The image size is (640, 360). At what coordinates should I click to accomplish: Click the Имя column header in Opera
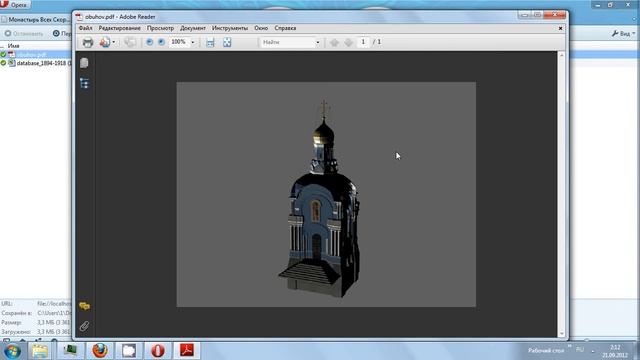[x=13, y=46]
